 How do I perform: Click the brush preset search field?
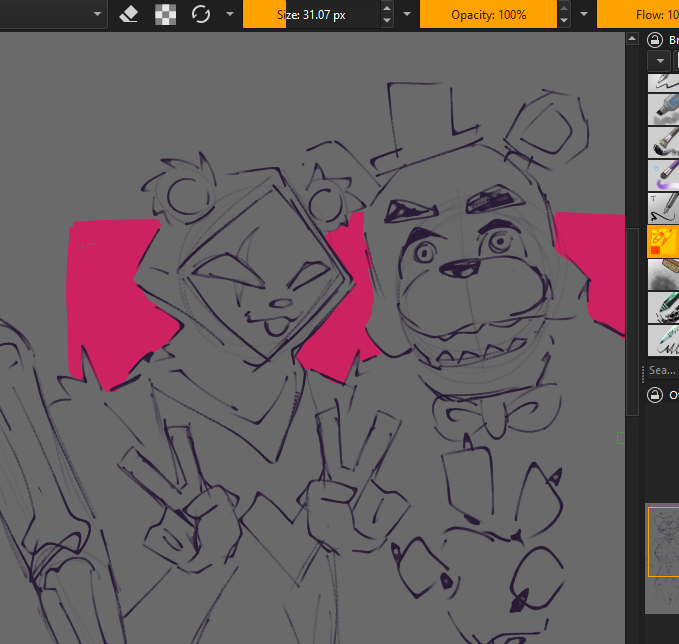[663, 370]
